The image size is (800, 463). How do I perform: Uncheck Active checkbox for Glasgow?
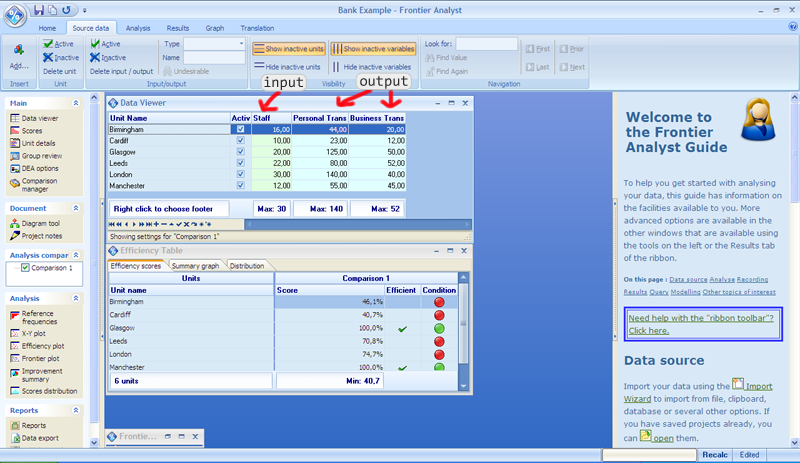click(x=240, y=152)
